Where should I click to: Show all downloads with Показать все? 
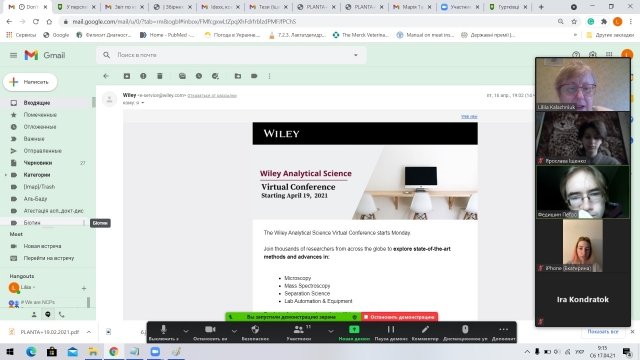[x=603, y=331]
